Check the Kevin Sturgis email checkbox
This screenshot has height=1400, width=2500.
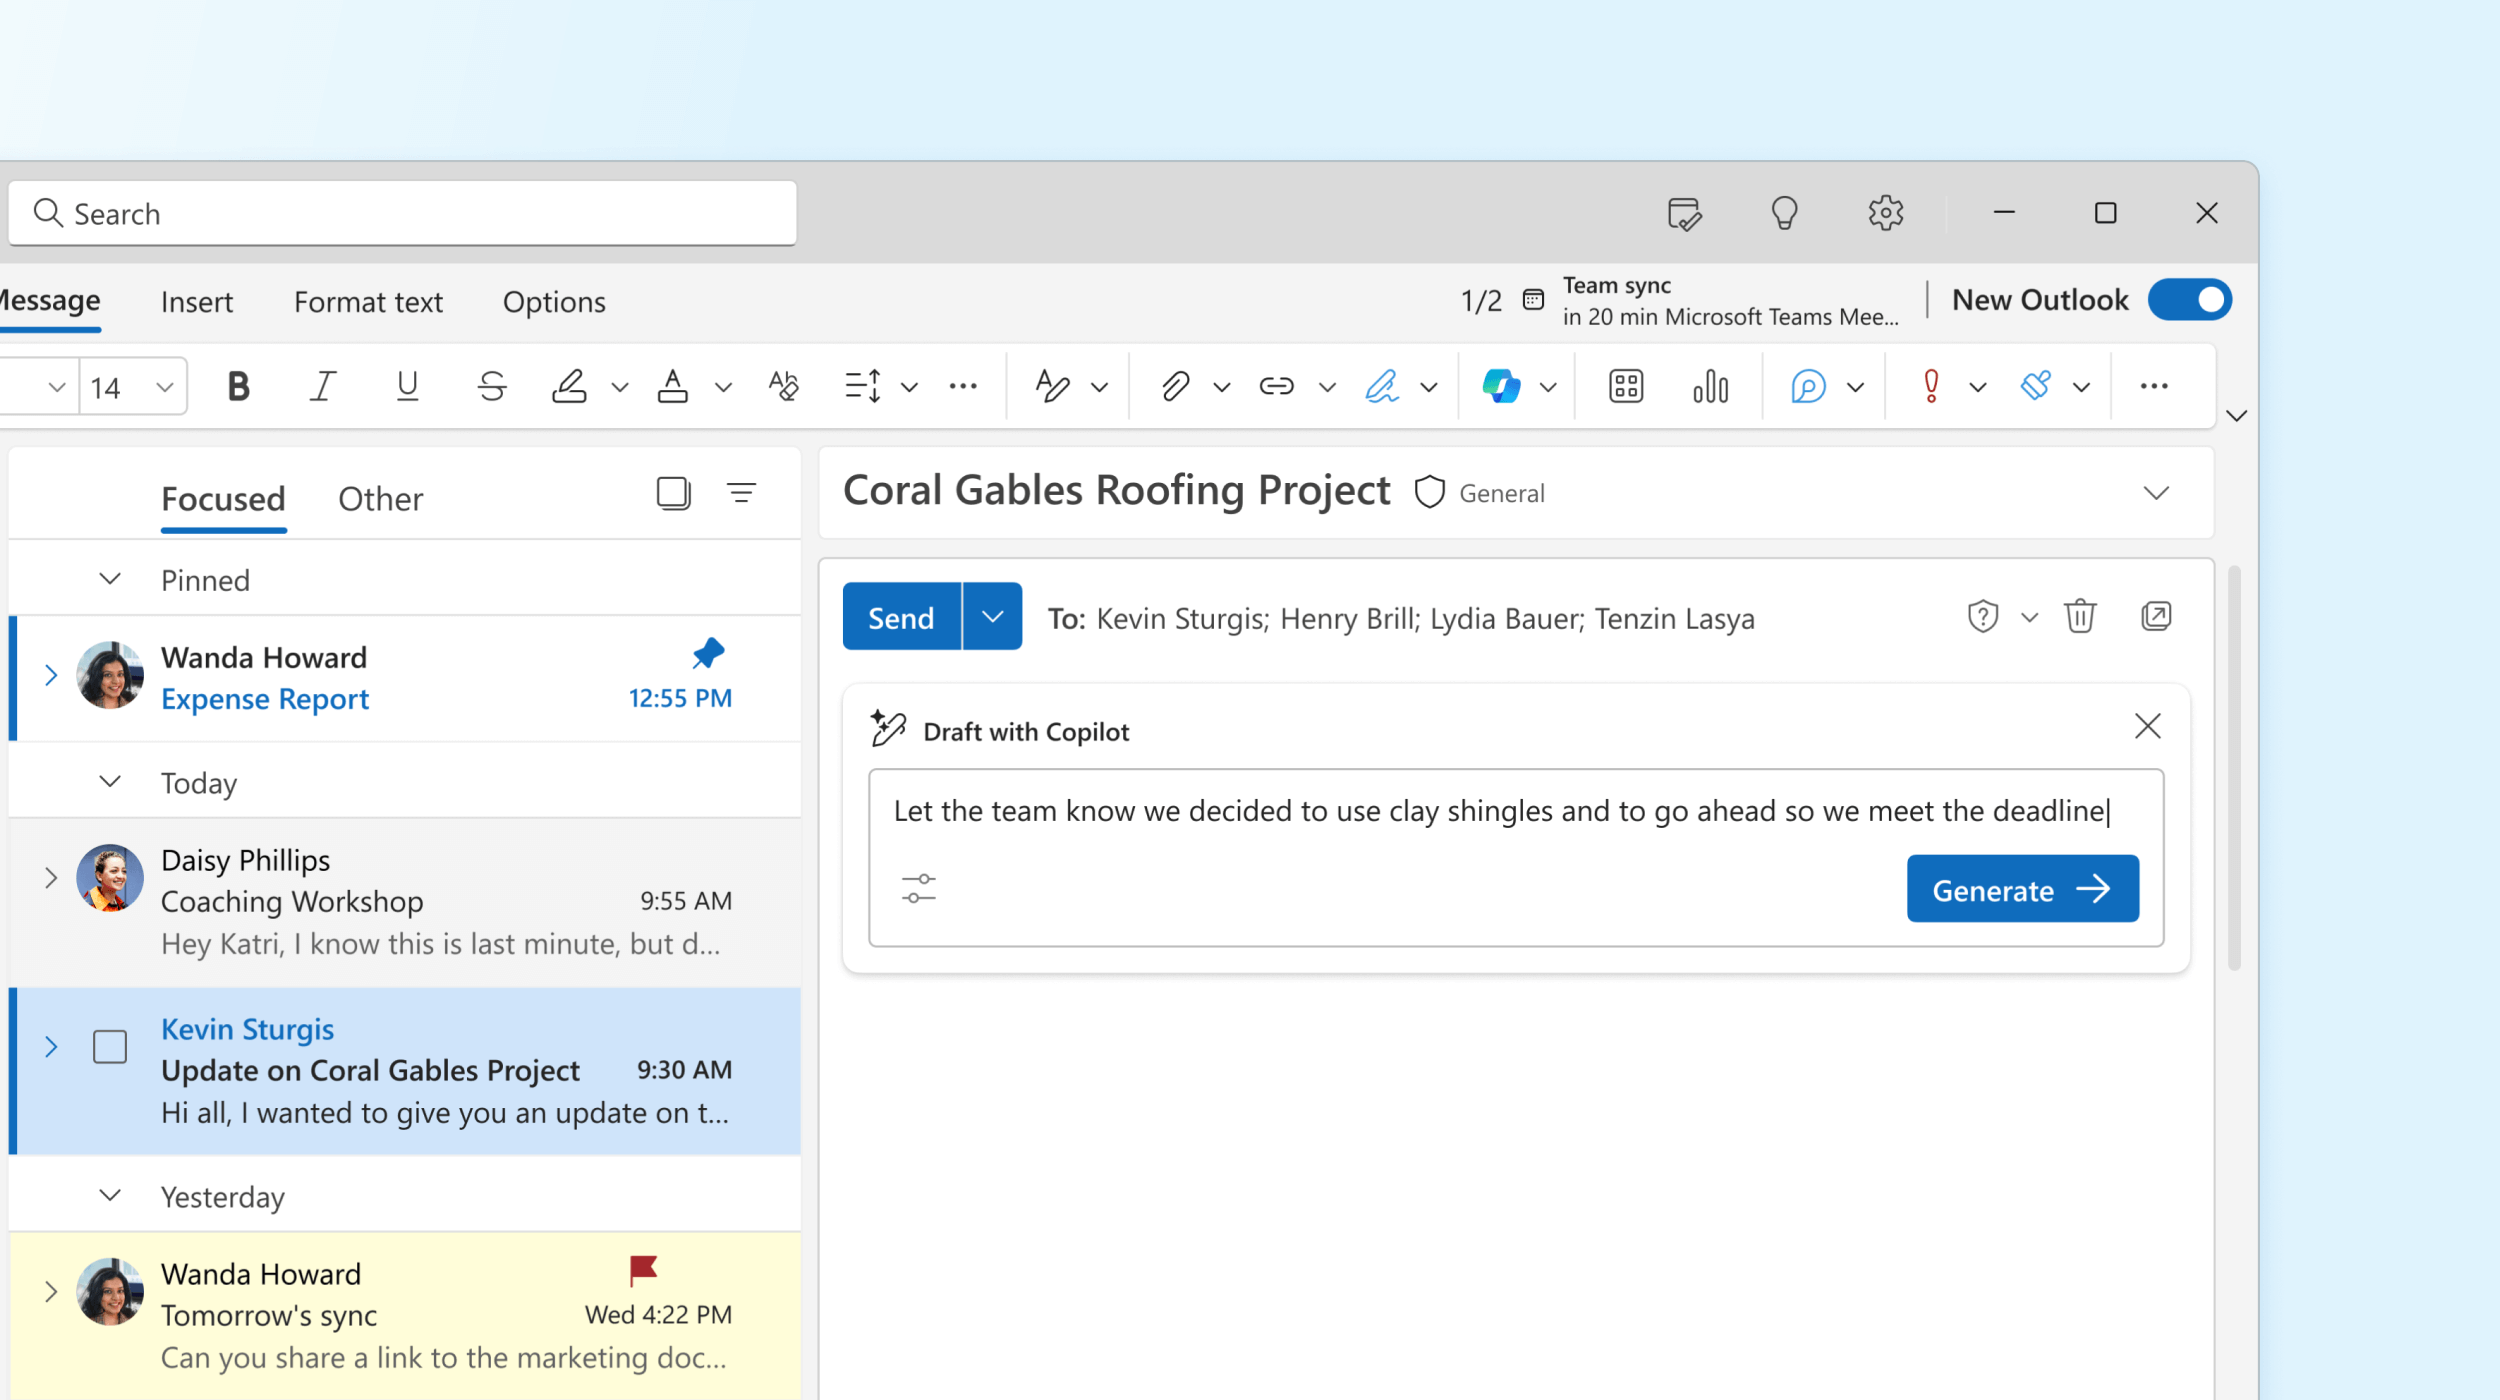click(106, 1044)
